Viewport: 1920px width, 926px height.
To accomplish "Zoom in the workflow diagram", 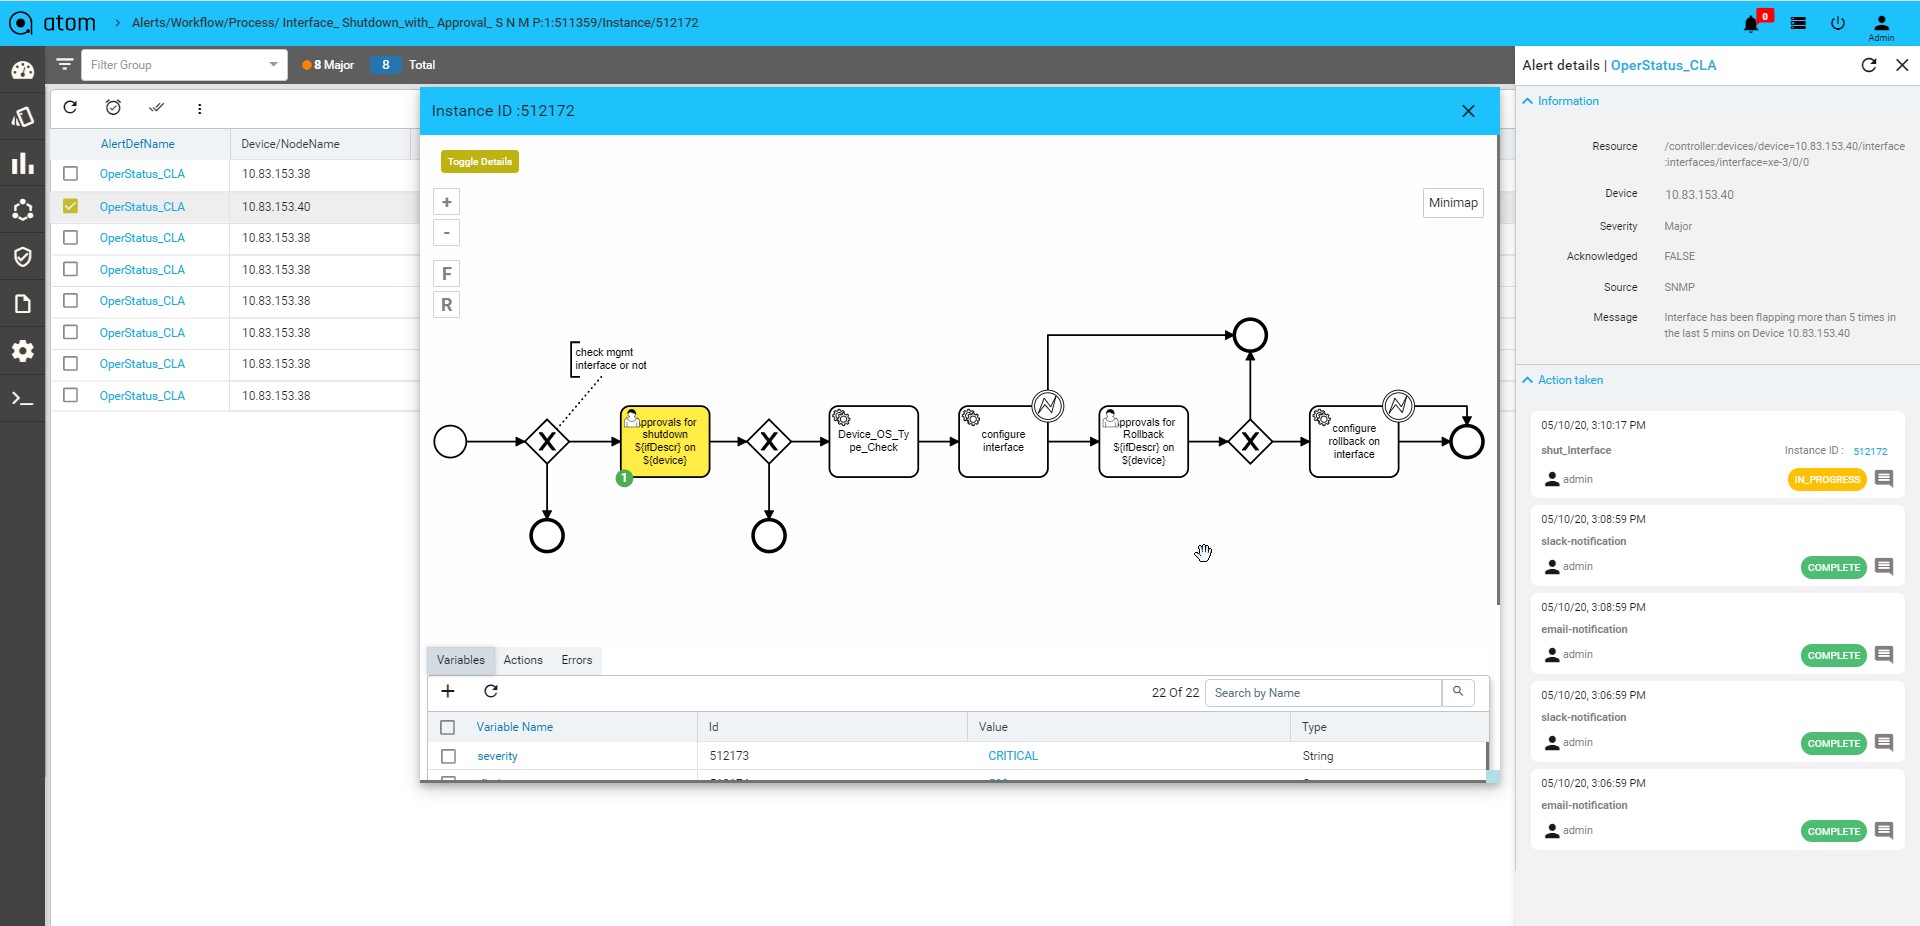I will pyautogui.click(x=447, y=202).
